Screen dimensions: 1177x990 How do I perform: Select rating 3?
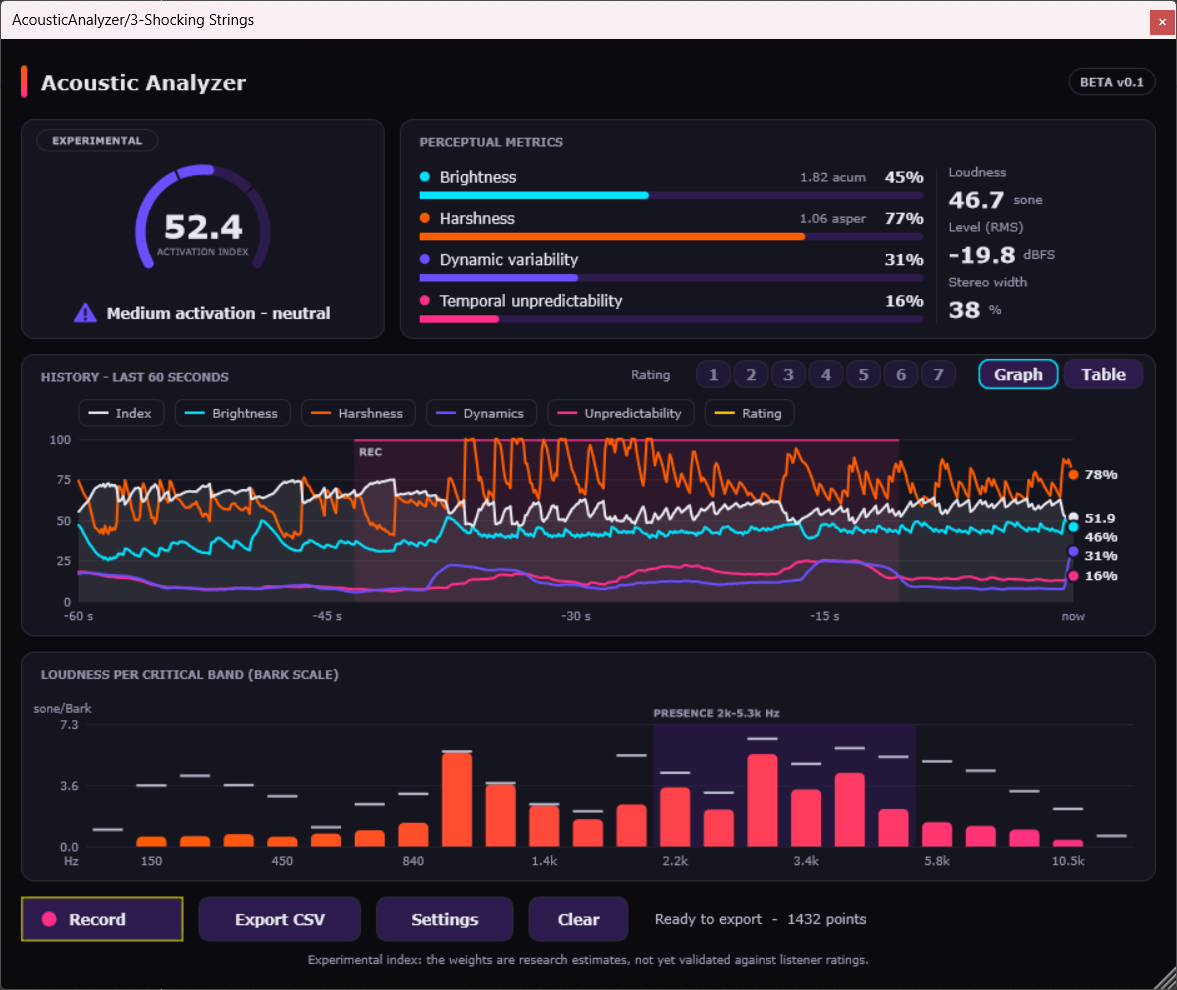click(789, 375)
